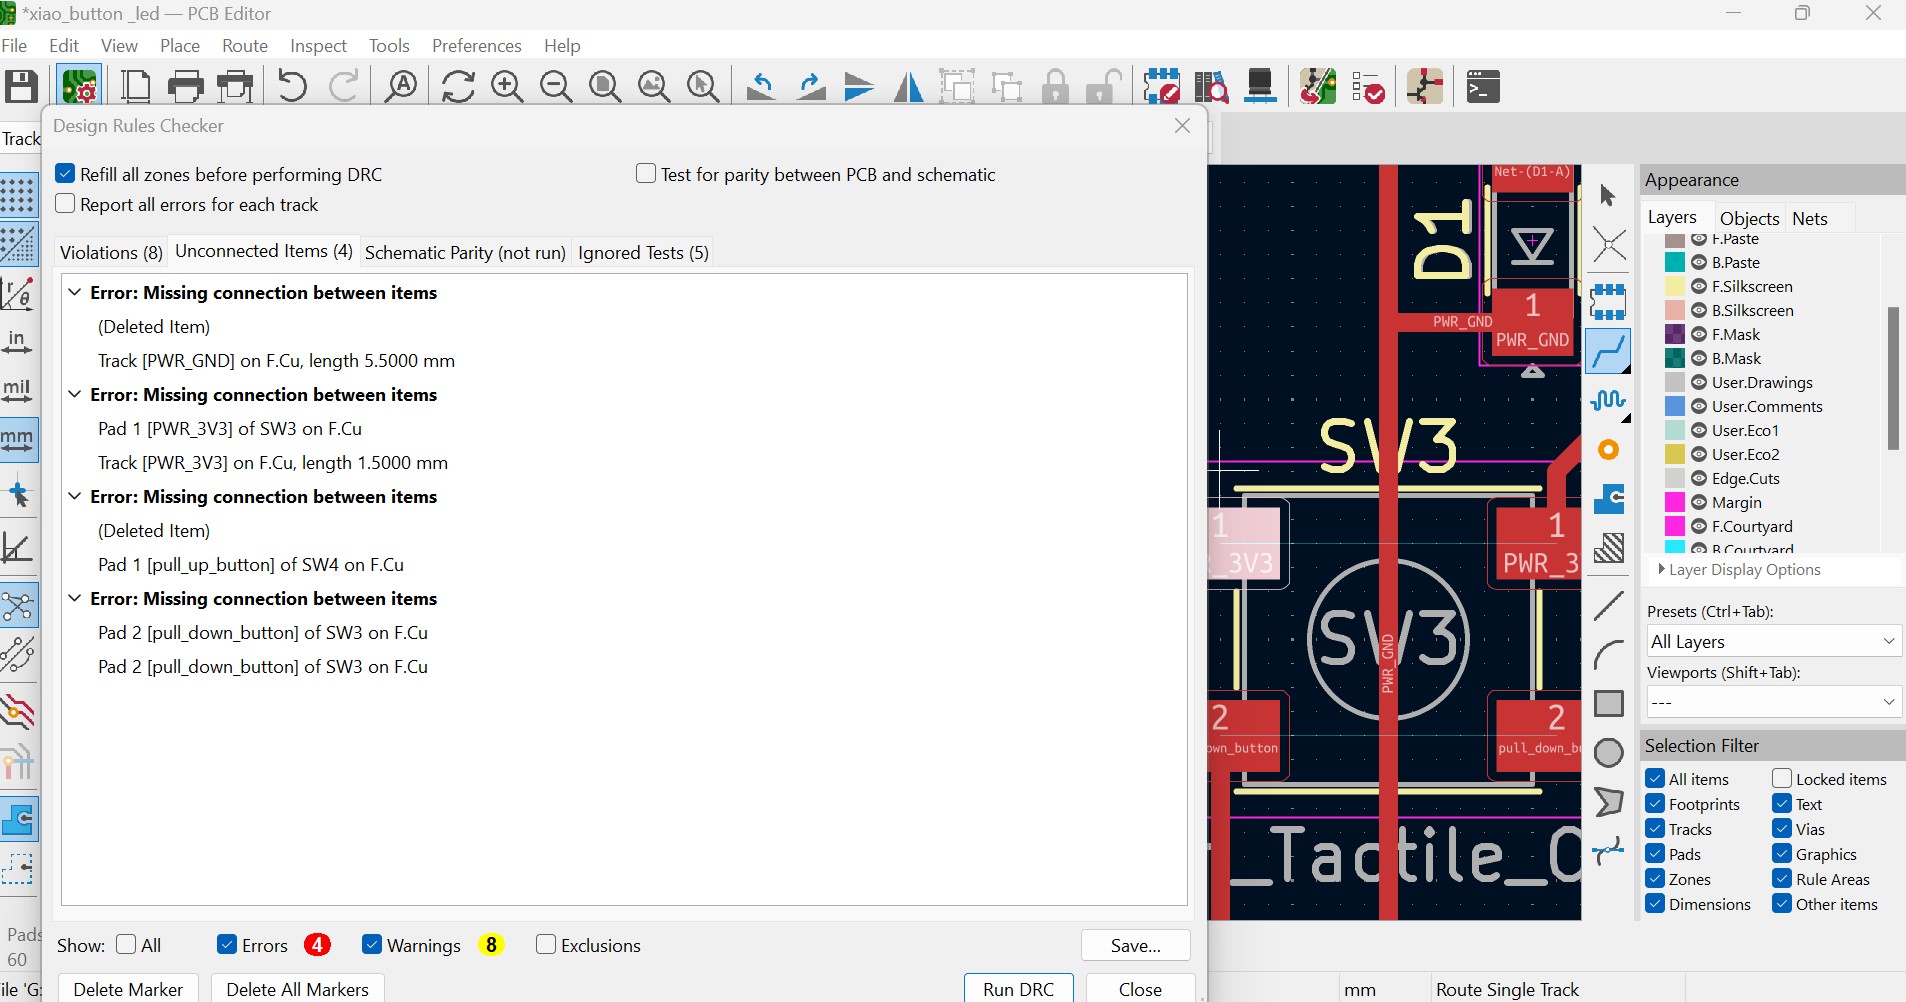The image size is (1906, 1002).
Task: Refresh the view icon
Action: [x=458, y=87]
